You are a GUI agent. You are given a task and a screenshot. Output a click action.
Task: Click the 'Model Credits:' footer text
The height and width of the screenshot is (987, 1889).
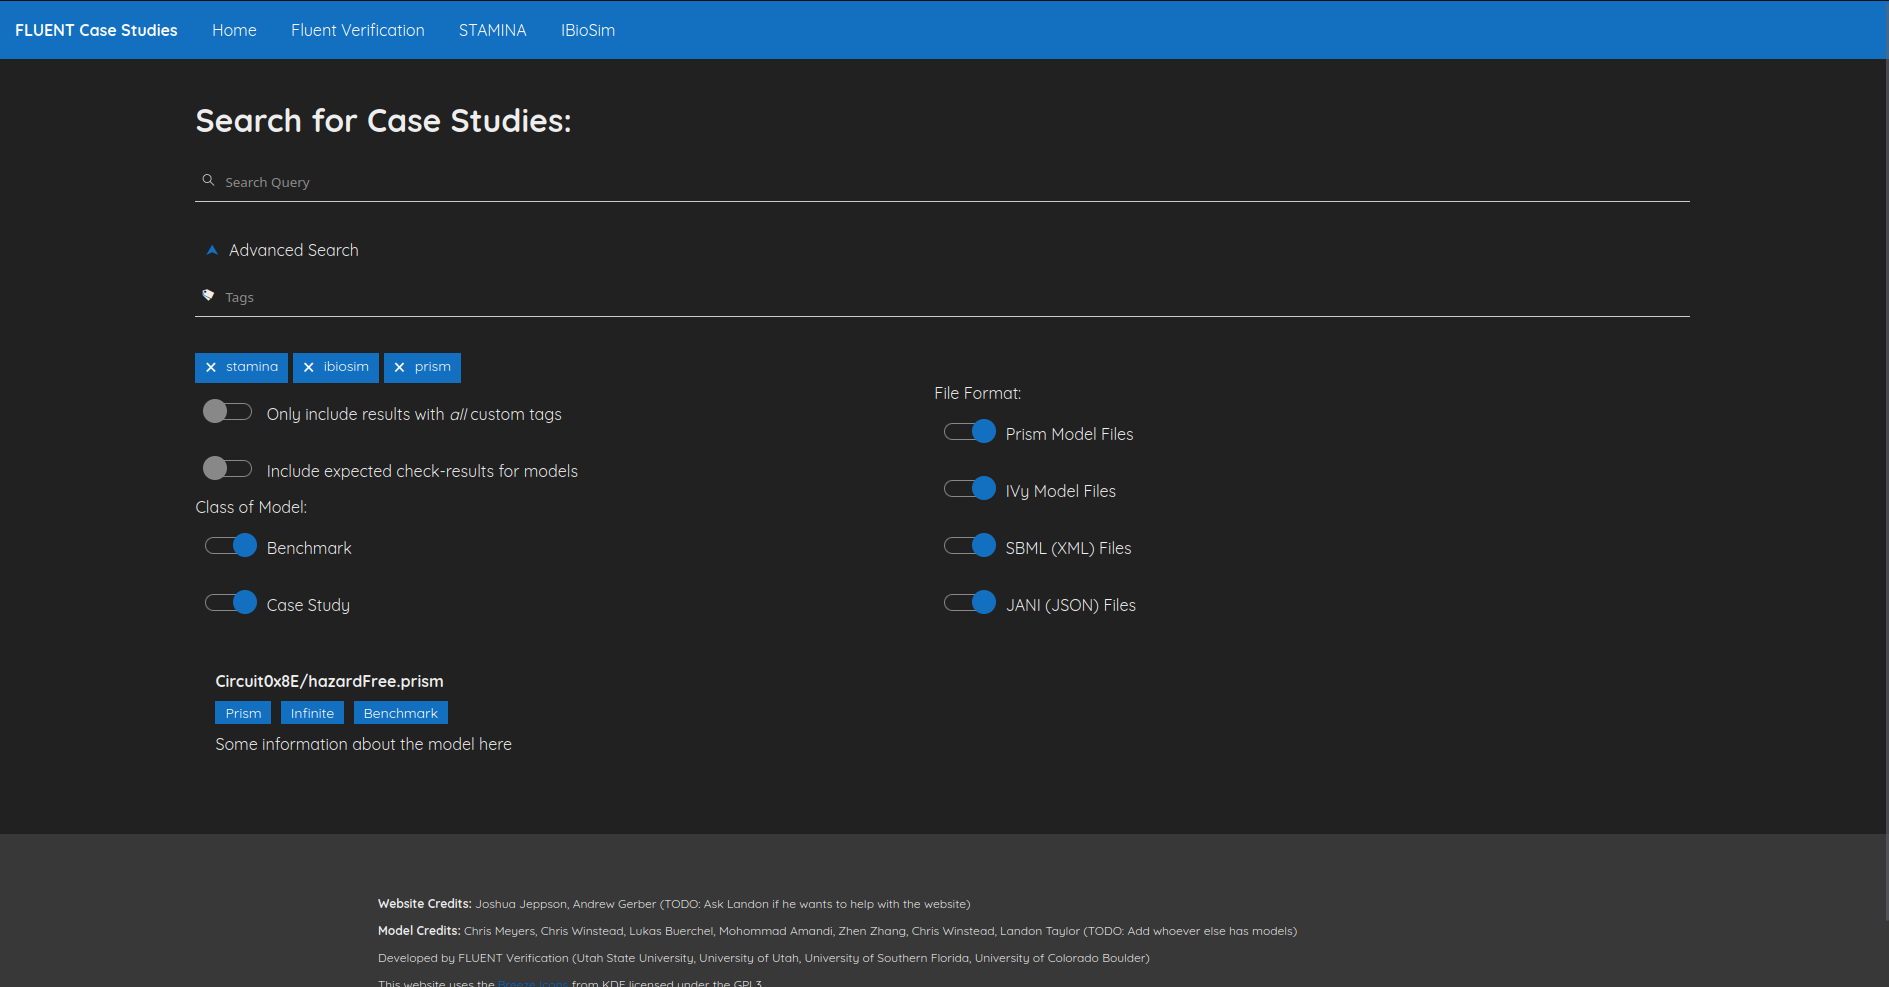point(419,931)
